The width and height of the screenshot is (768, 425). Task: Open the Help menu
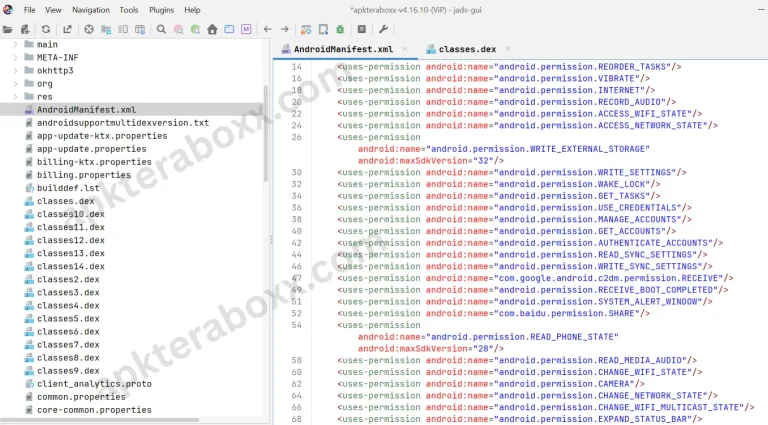[192, 10]
